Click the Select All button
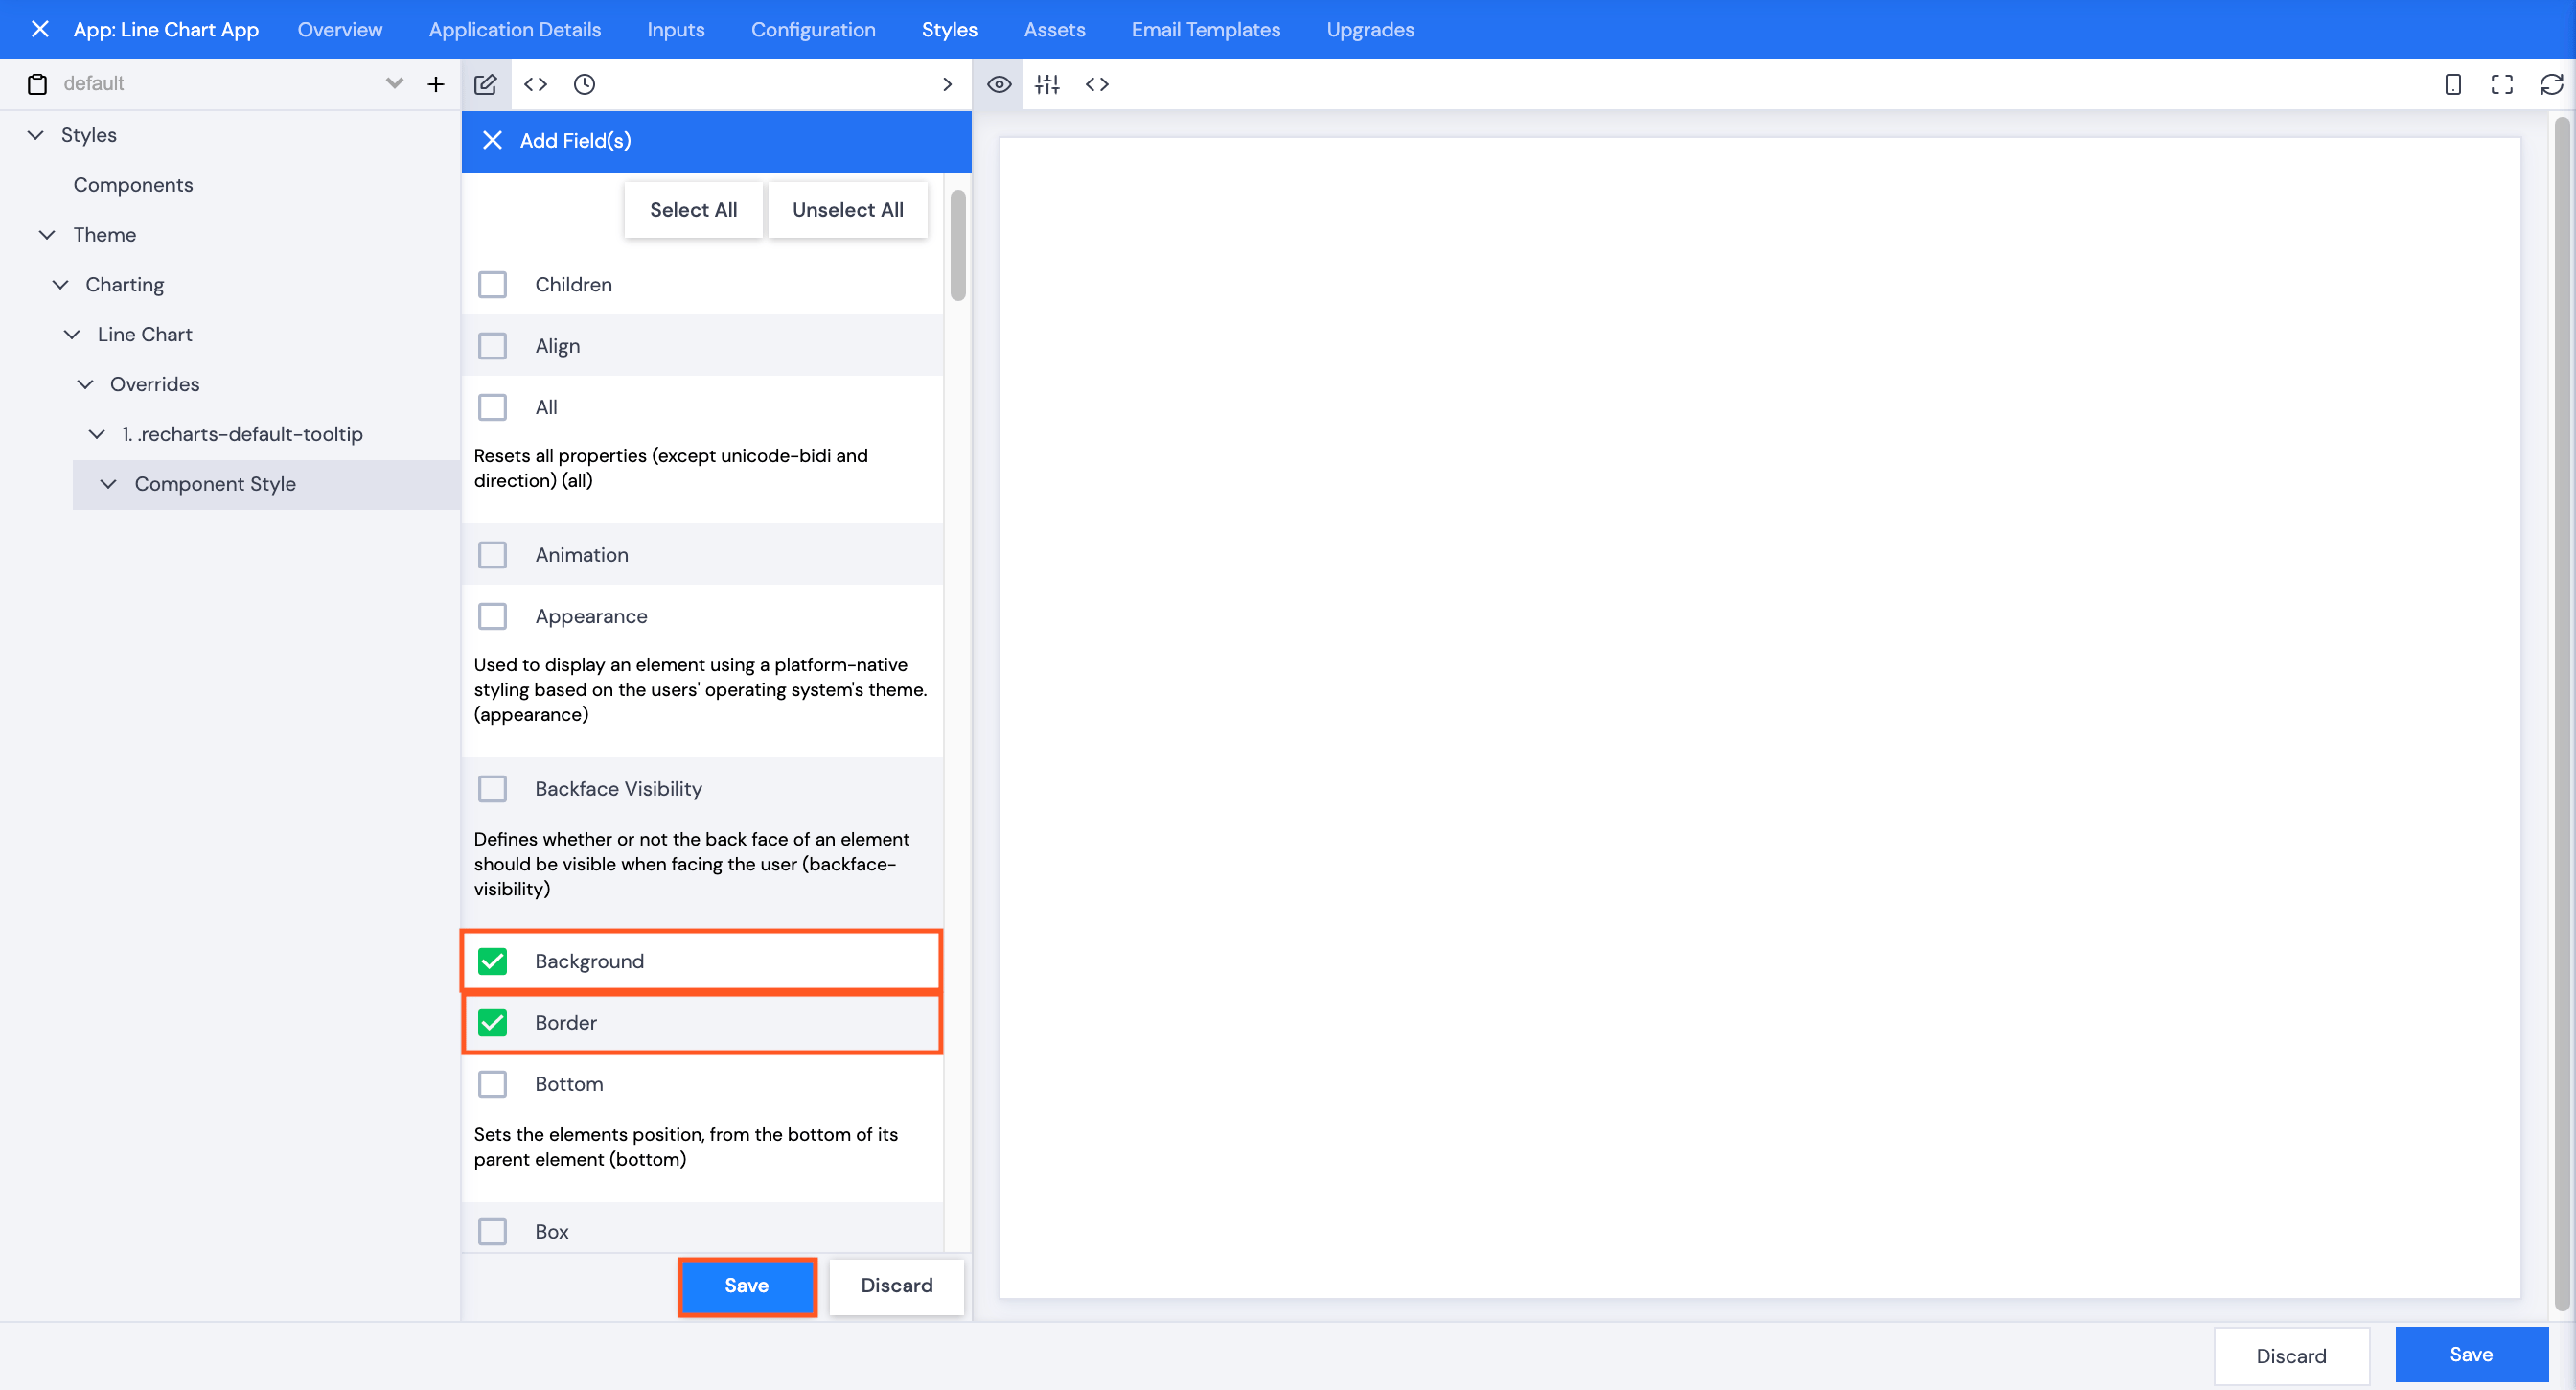Viewport: 2576px width, 1390px height. tap(692, 209)
